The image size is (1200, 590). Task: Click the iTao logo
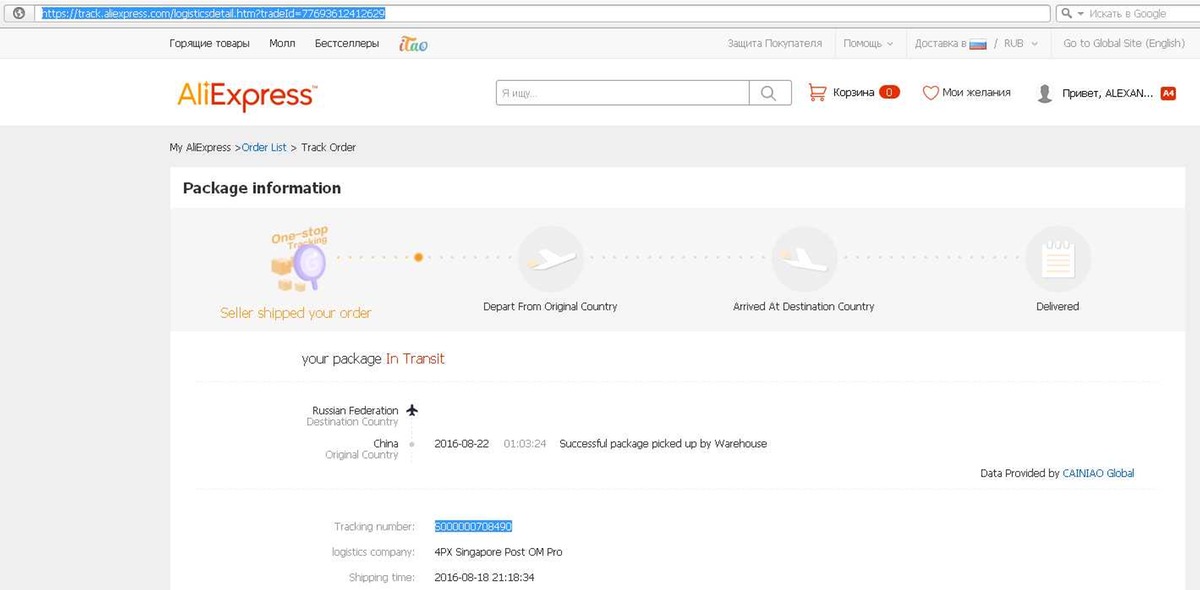pyautogui.click(x=413, y=44)
